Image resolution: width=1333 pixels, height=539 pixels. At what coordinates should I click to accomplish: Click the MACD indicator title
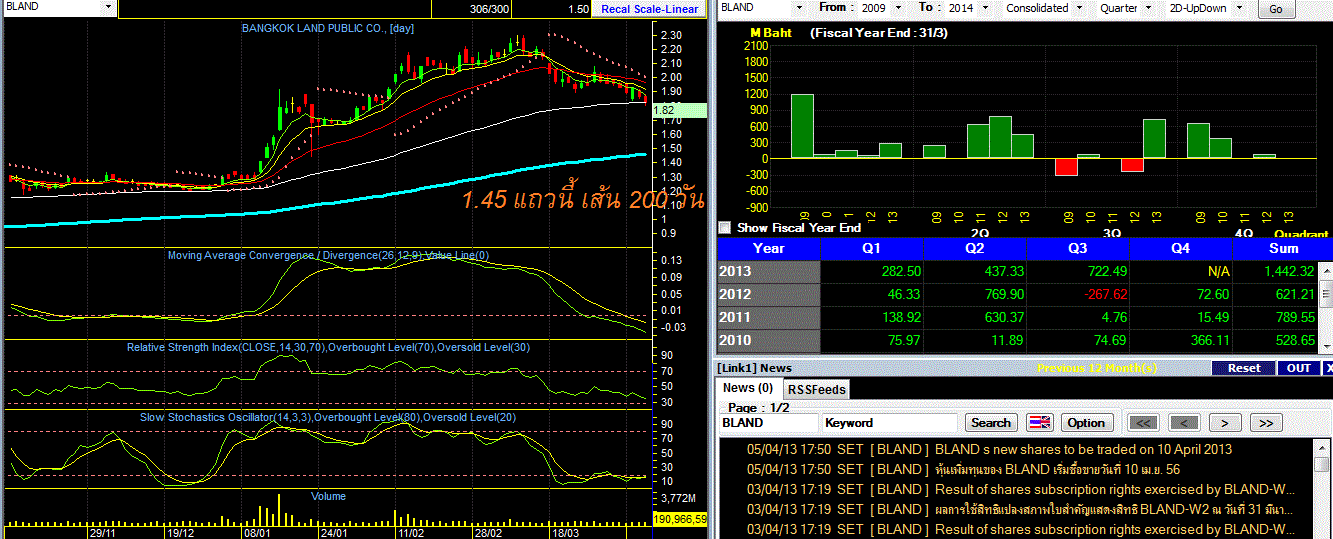(x=328, y=256)
